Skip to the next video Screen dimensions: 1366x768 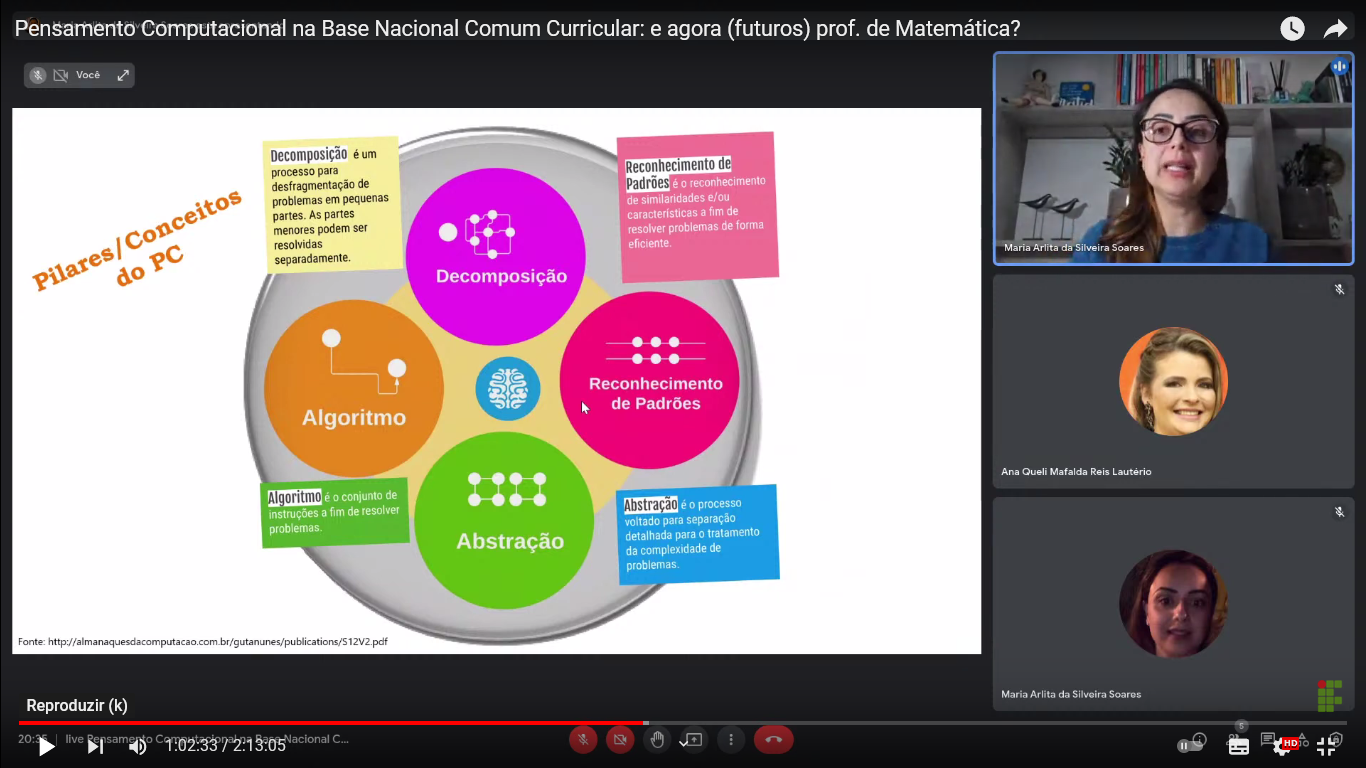click(95, 746)
